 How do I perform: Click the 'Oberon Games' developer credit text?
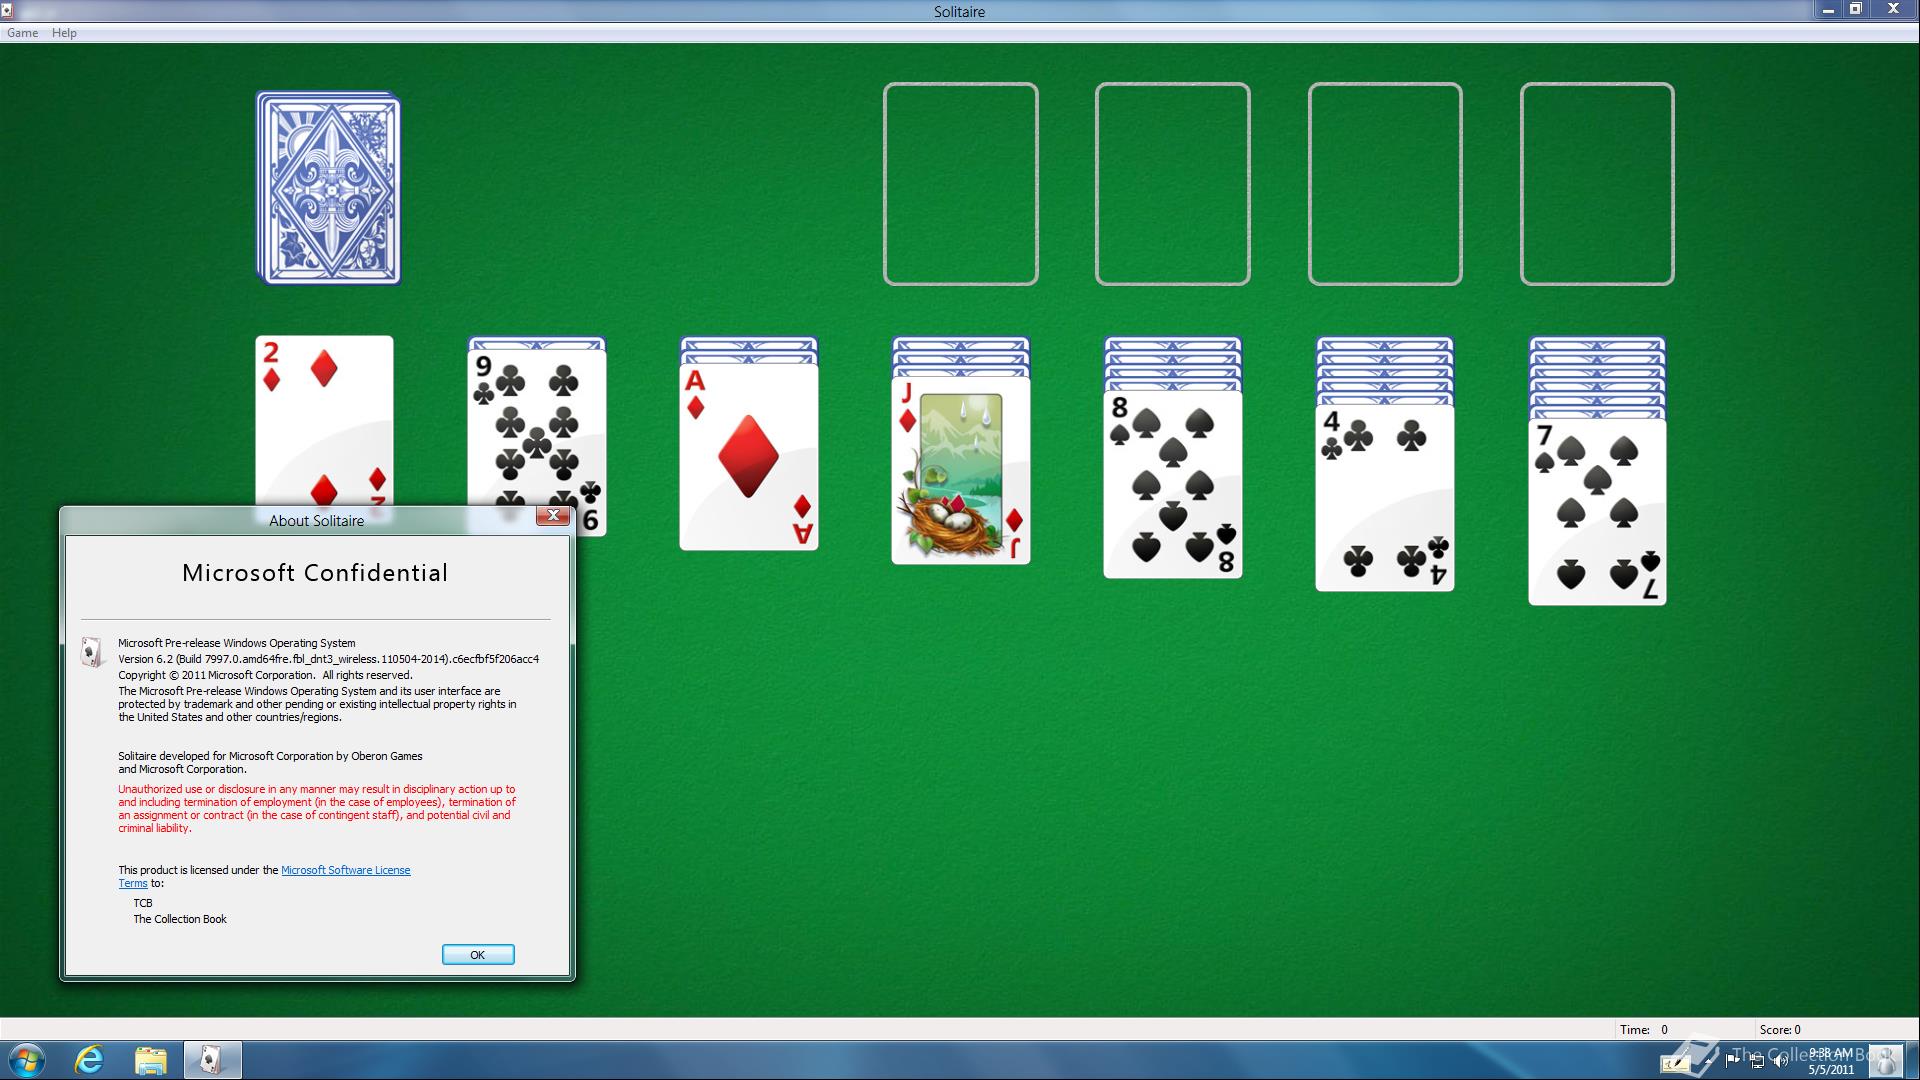387,756
